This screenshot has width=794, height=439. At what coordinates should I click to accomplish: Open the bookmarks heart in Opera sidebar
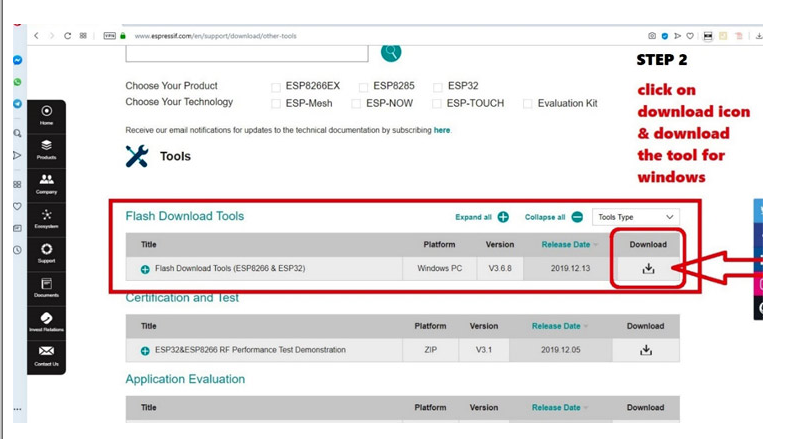[17, 206]
